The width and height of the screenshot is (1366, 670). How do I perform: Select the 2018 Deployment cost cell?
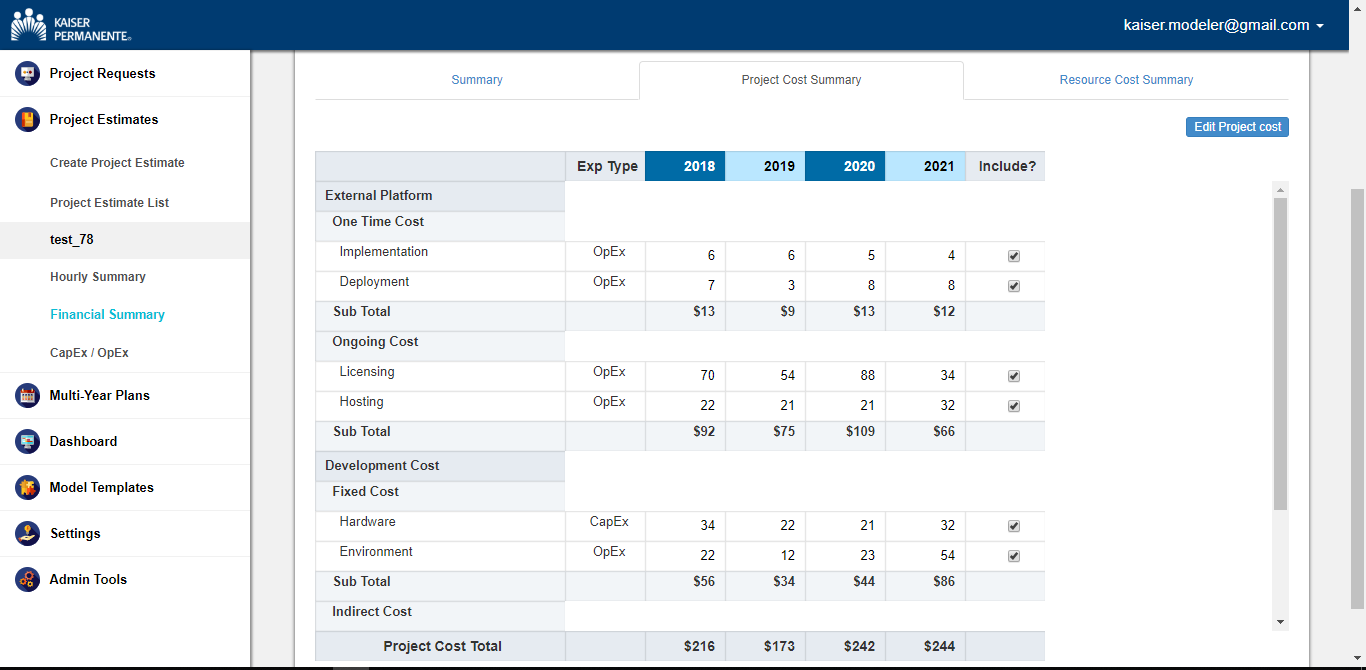click(686, 286)
